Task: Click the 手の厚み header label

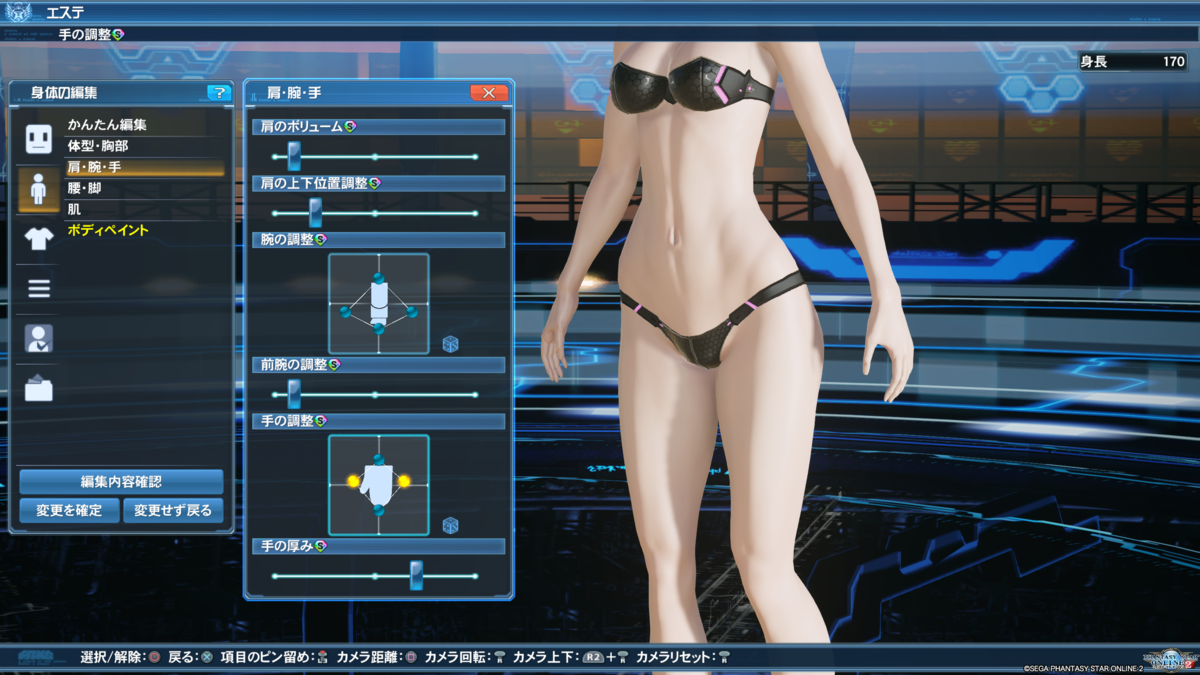Action: coord(287,546)
